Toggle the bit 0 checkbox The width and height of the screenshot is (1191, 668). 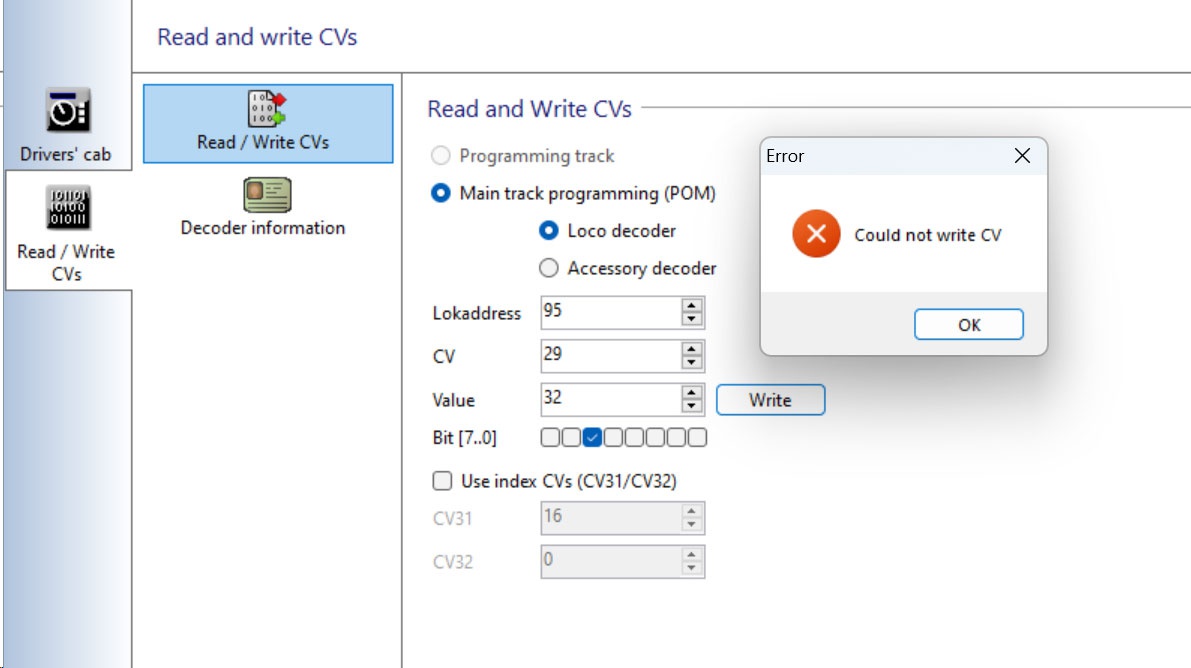click(x=697, y=437)
